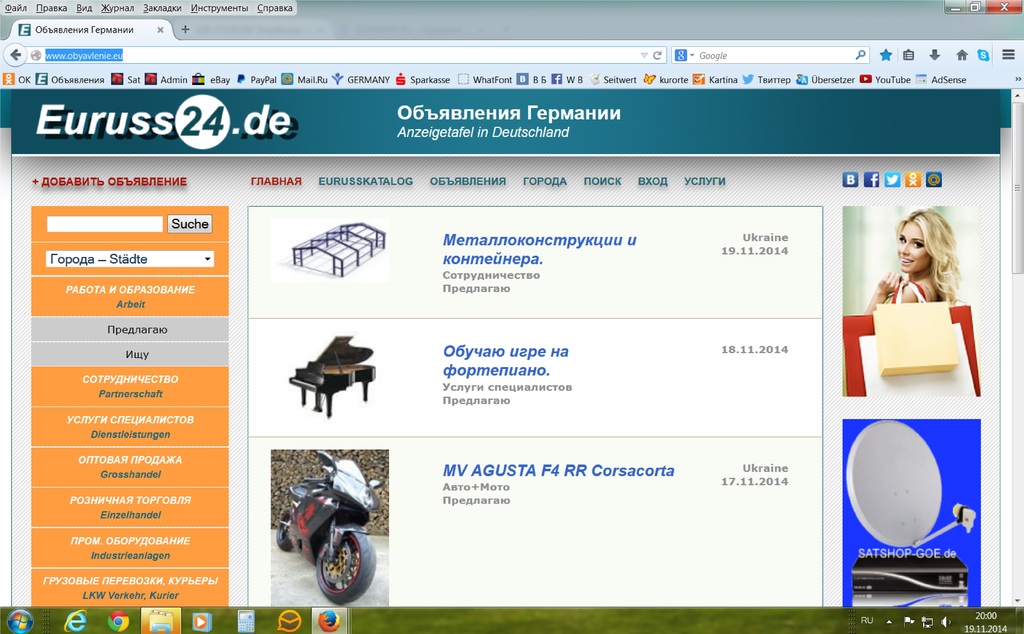Click the Skype toolbar icon
1024x634 pixels.
coord(984,55)
